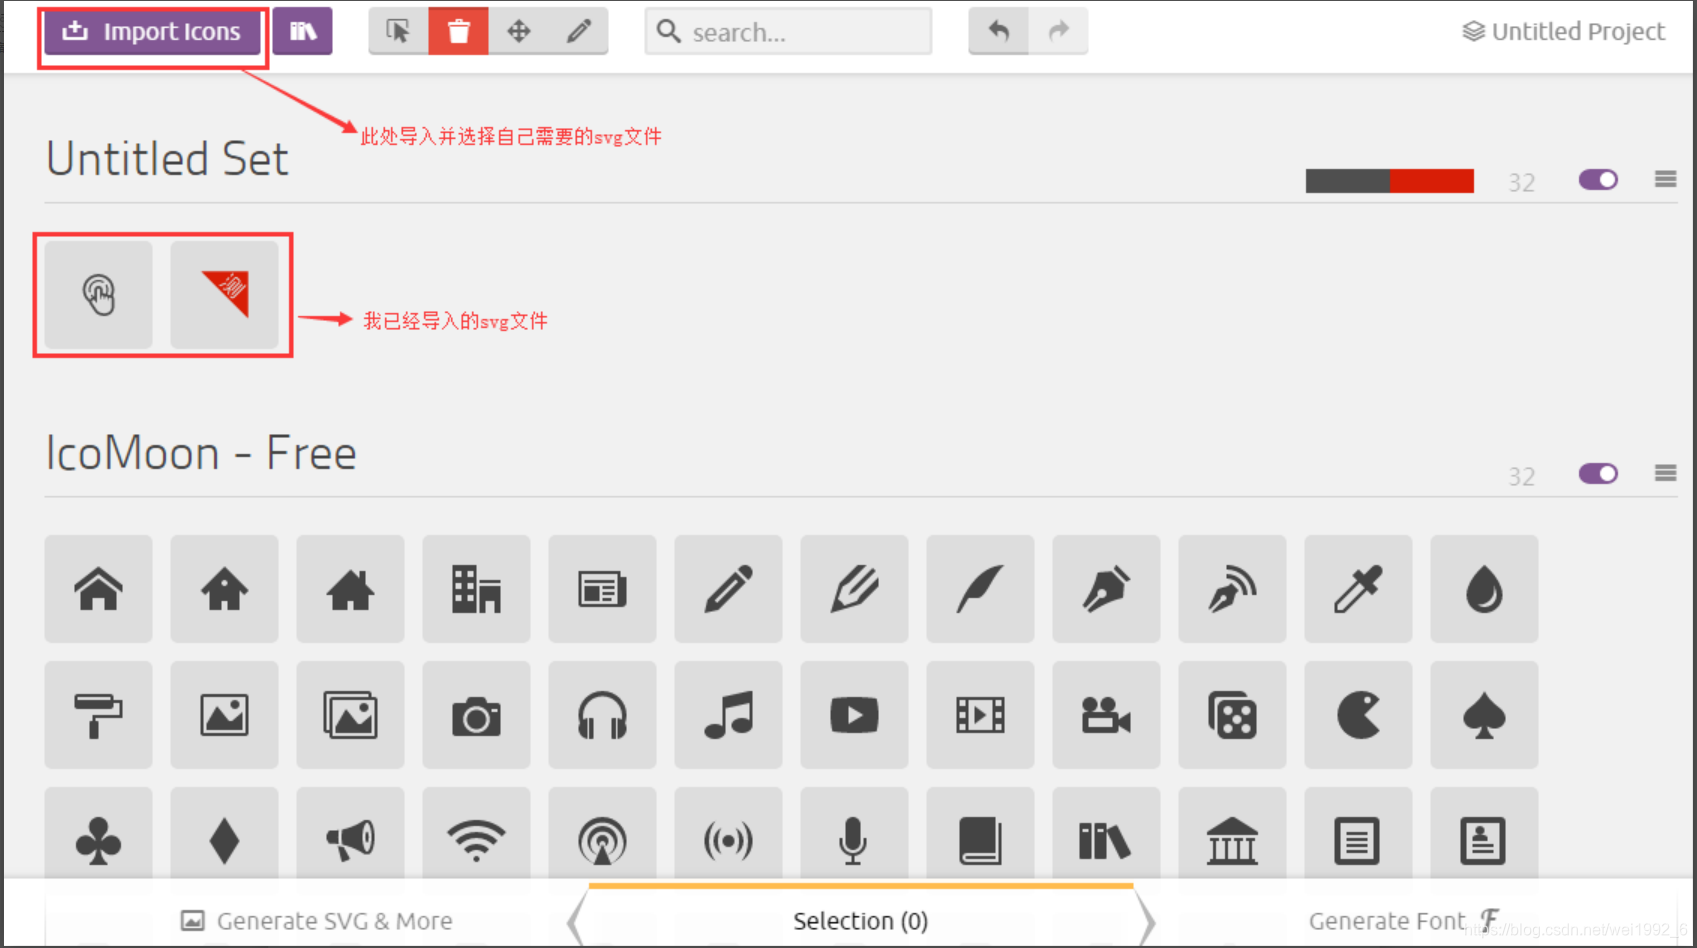Select the play video icon
This screenshot has width=1697, height=948.
[854, 715]
